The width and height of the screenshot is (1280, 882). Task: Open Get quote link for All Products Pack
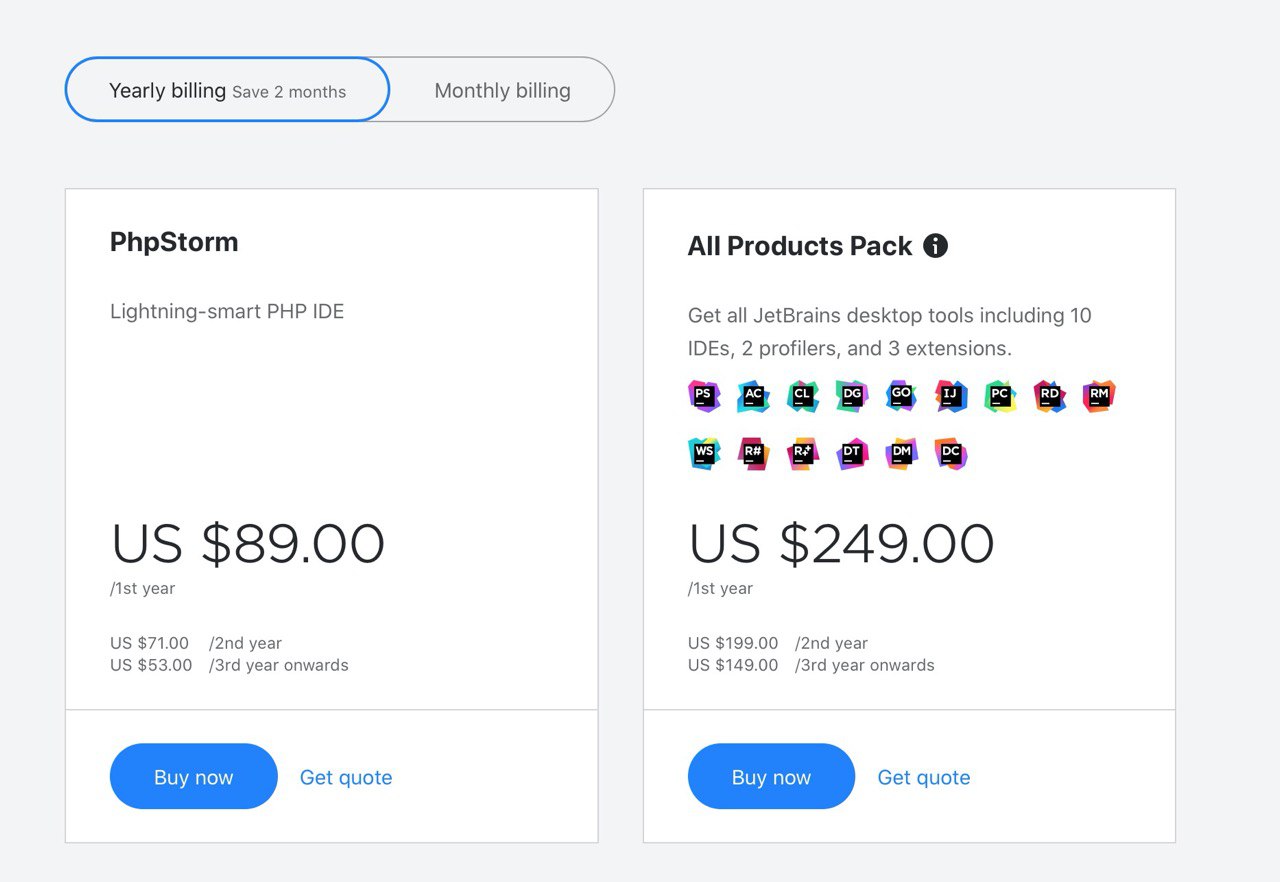pyautogui.click(x=924, y=777)
